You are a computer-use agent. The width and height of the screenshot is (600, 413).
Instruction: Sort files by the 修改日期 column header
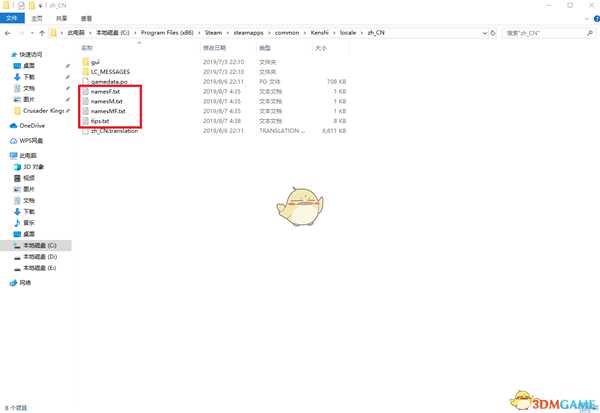pyautogui.click(x=215, y=47)
